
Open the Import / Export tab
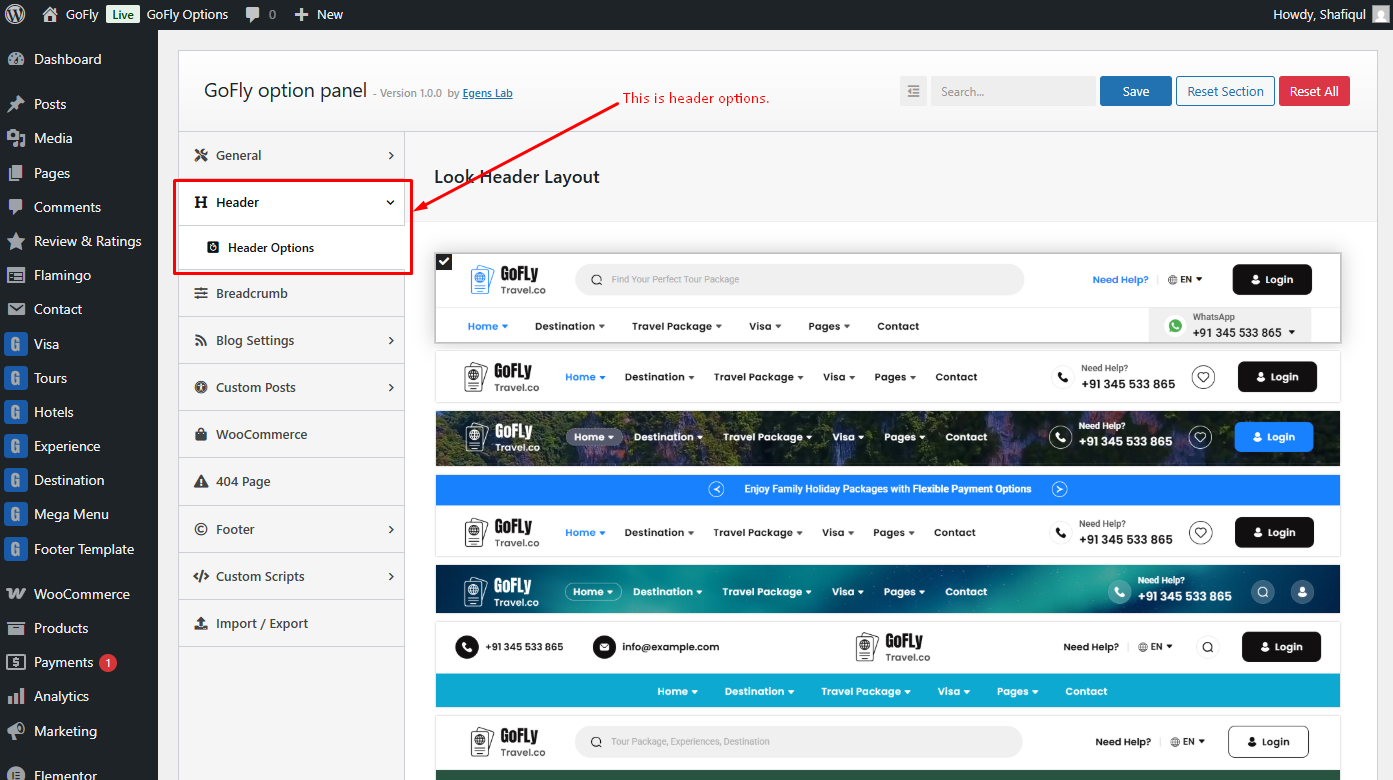pos(291,623)
